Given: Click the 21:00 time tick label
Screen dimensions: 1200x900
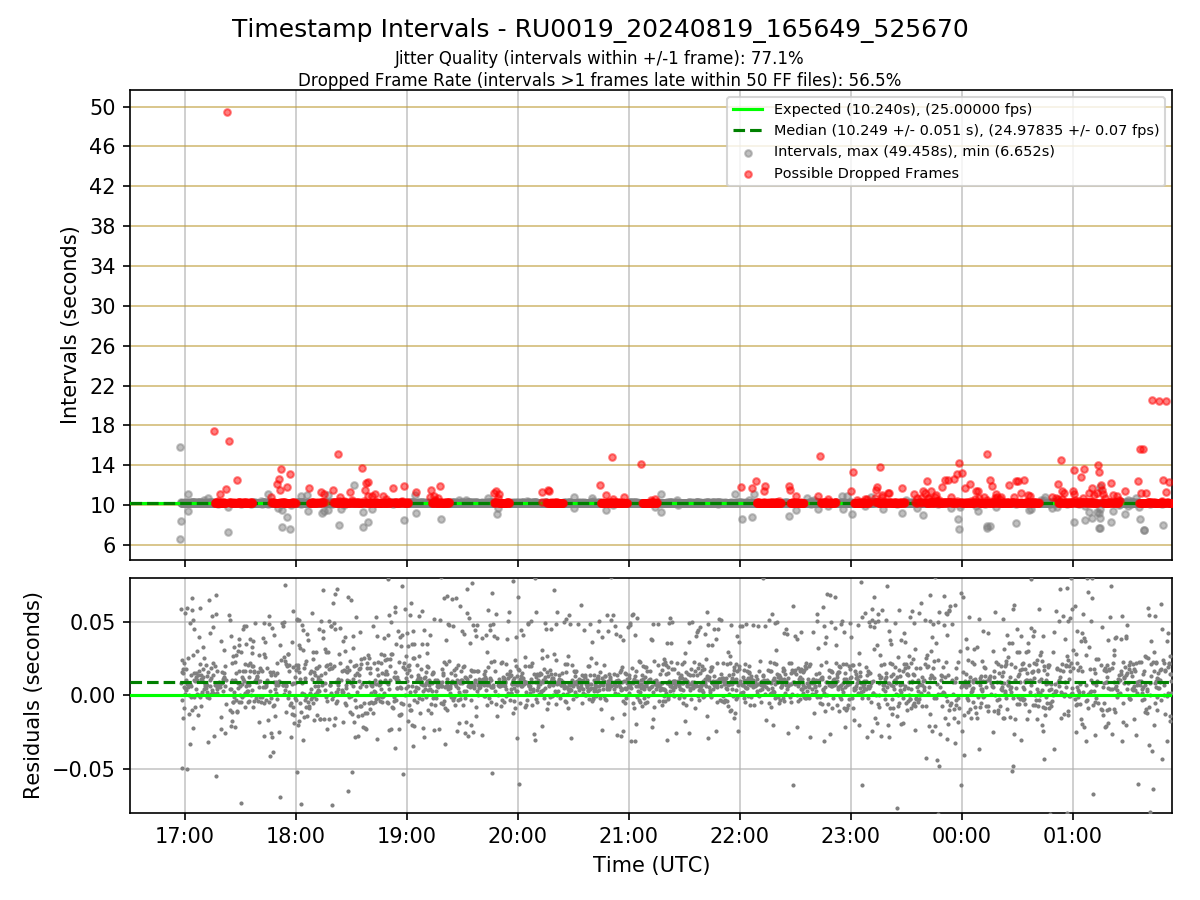Looking at the screenshot, I should tap(628, 834).
